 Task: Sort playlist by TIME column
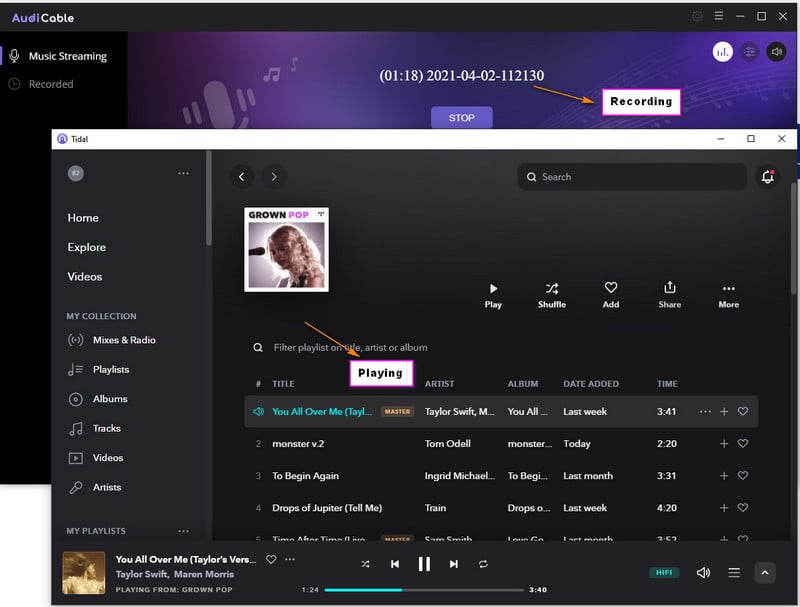tap(667, 384)
